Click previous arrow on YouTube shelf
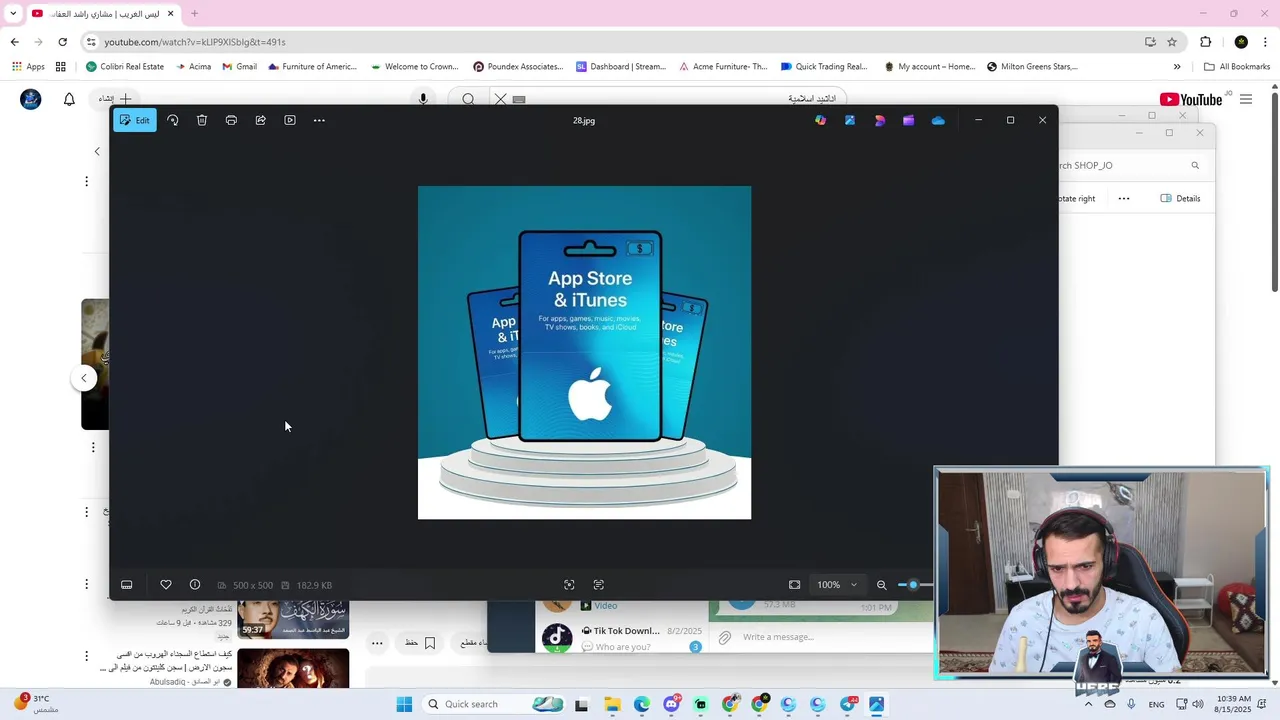The width and height of the screenshot is (1280, 720). click(84, 378)
